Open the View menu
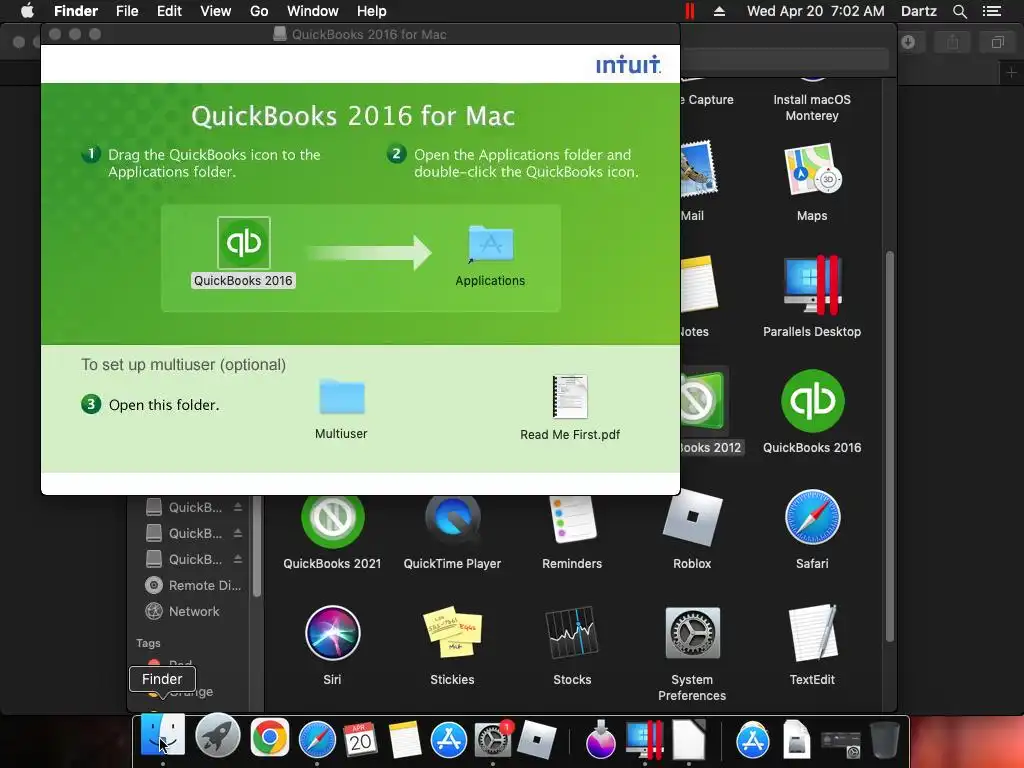 pyautogui.click(x=216, y=11)
